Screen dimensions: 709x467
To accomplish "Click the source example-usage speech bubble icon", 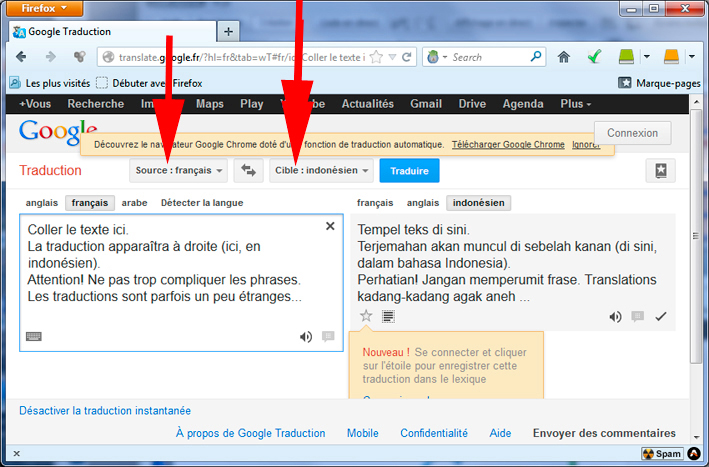I will [x=328, y=336].
